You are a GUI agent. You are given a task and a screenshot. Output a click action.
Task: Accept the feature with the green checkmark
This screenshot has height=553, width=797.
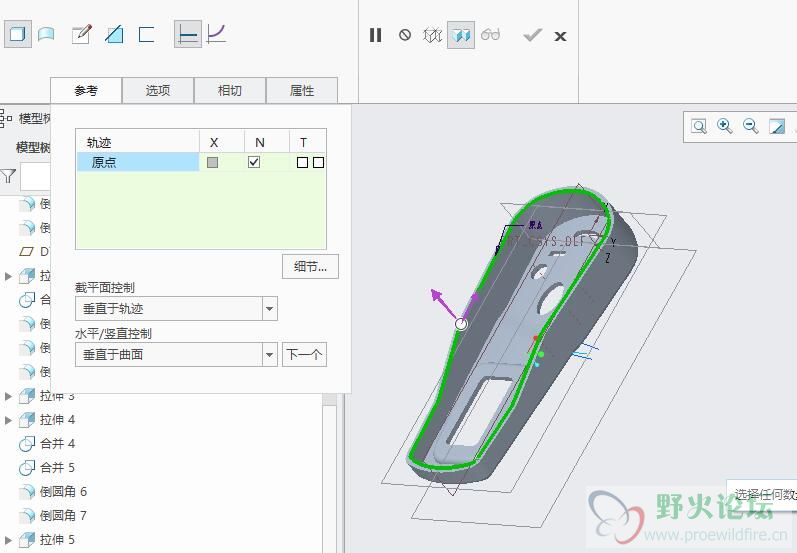pyautogui.click(x=532, y=35)
